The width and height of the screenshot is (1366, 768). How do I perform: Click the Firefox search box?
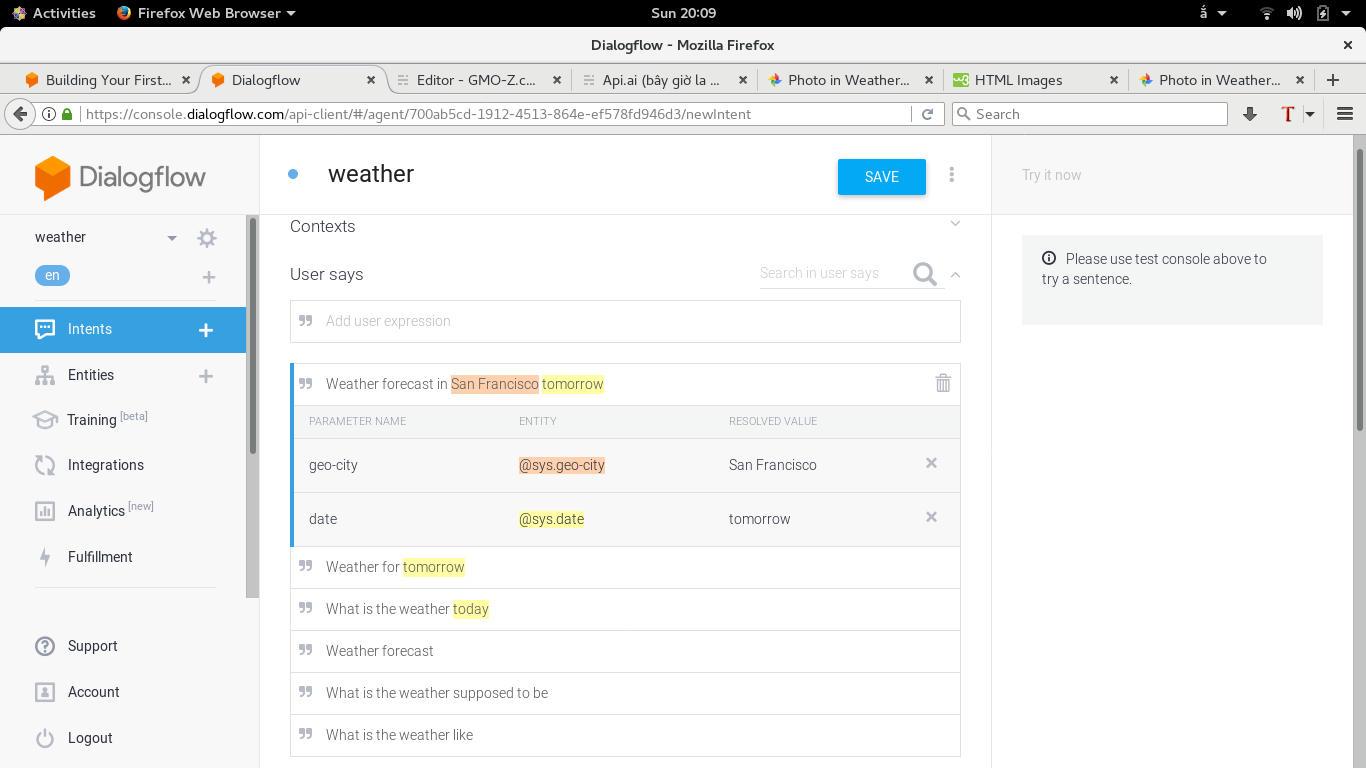pos(1090,114)
